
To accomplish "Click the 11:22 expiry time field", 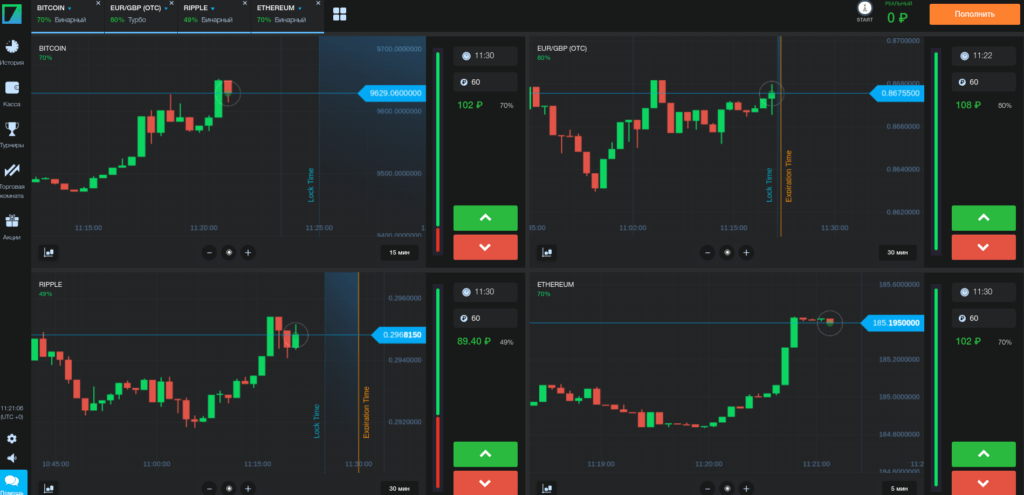I will (985, 57).
